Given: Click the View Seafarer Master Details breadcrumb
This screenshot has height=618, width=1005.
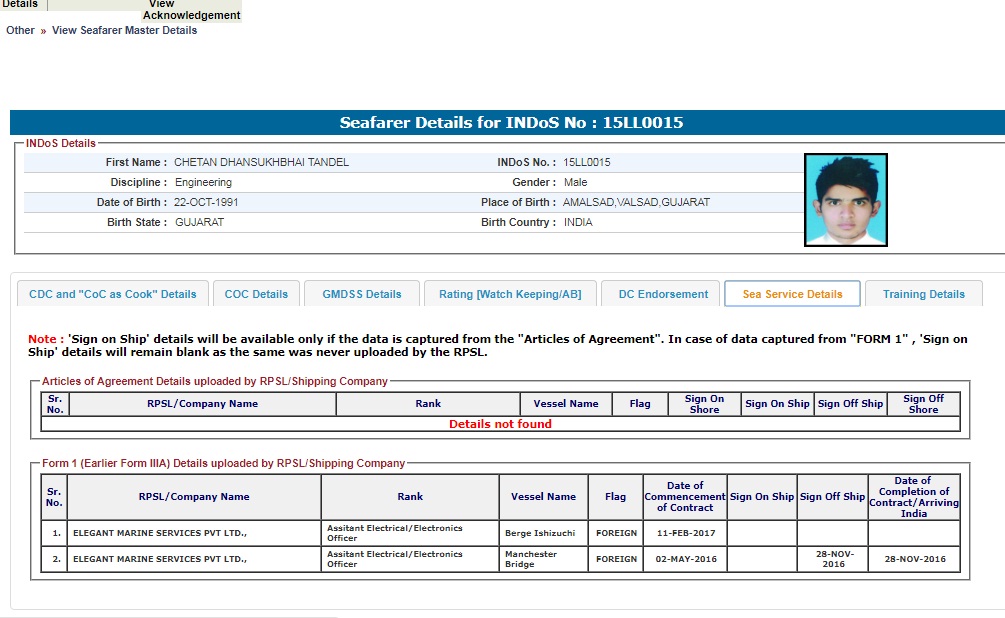Looking at the screenshot, I should point(124,30).
